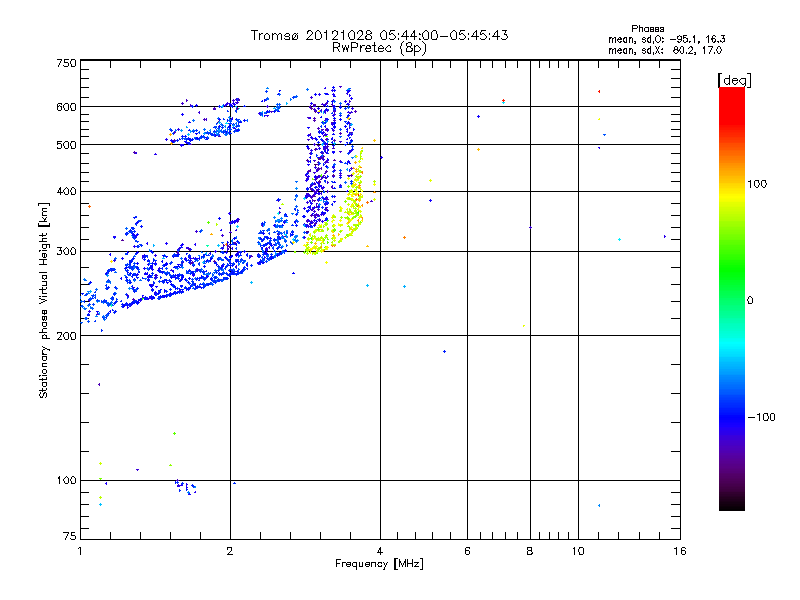Click the "16" MHz x-axis tick label
Screen dimensions: 800x600
680,551
